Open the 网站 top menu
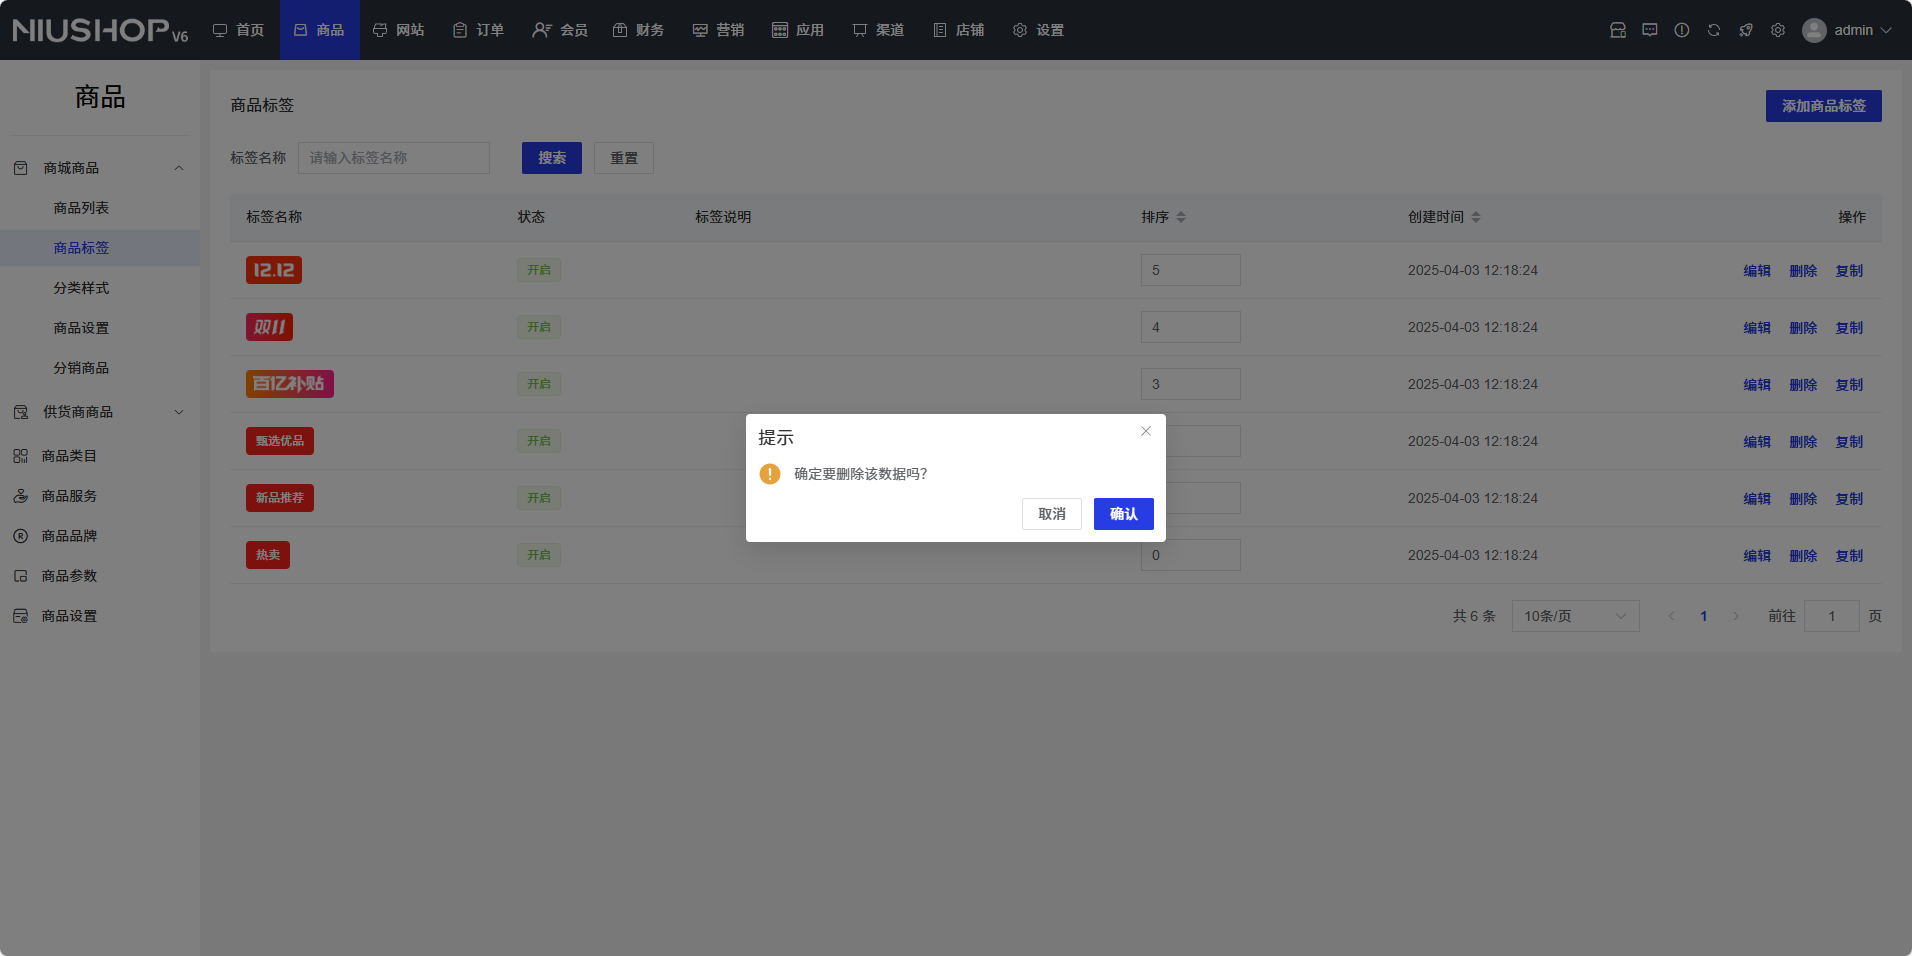 tap(399, 30)
